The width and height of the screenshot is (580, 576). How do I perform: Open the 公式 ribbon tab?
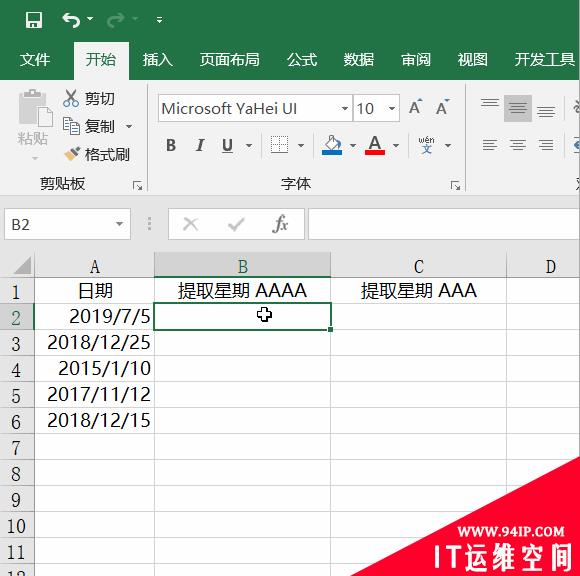(x=302, y=60)
